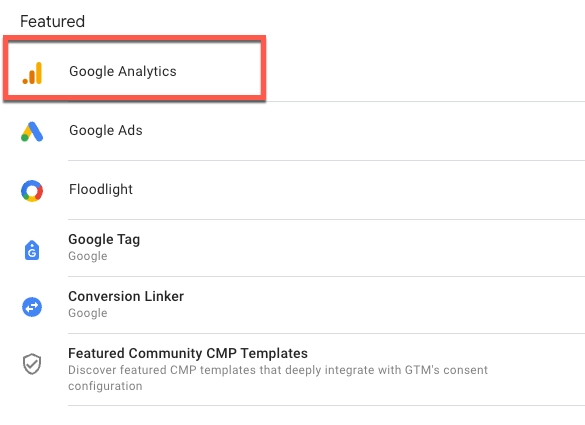This screenshot has height=425, width=585.
Task: Open Featured Community CMP Templates title
Action: (x=188, y=353)
